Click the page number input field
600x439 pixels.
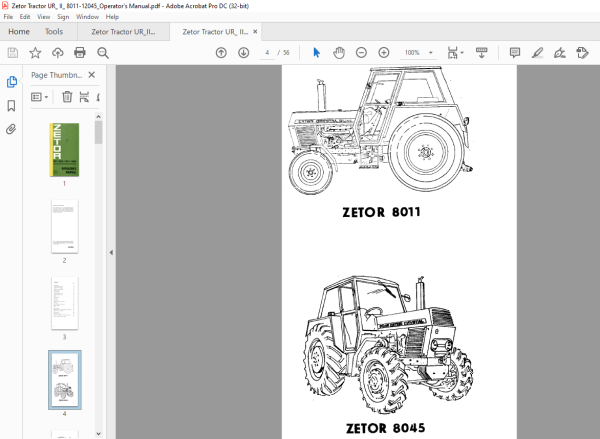tap(267, 52)
